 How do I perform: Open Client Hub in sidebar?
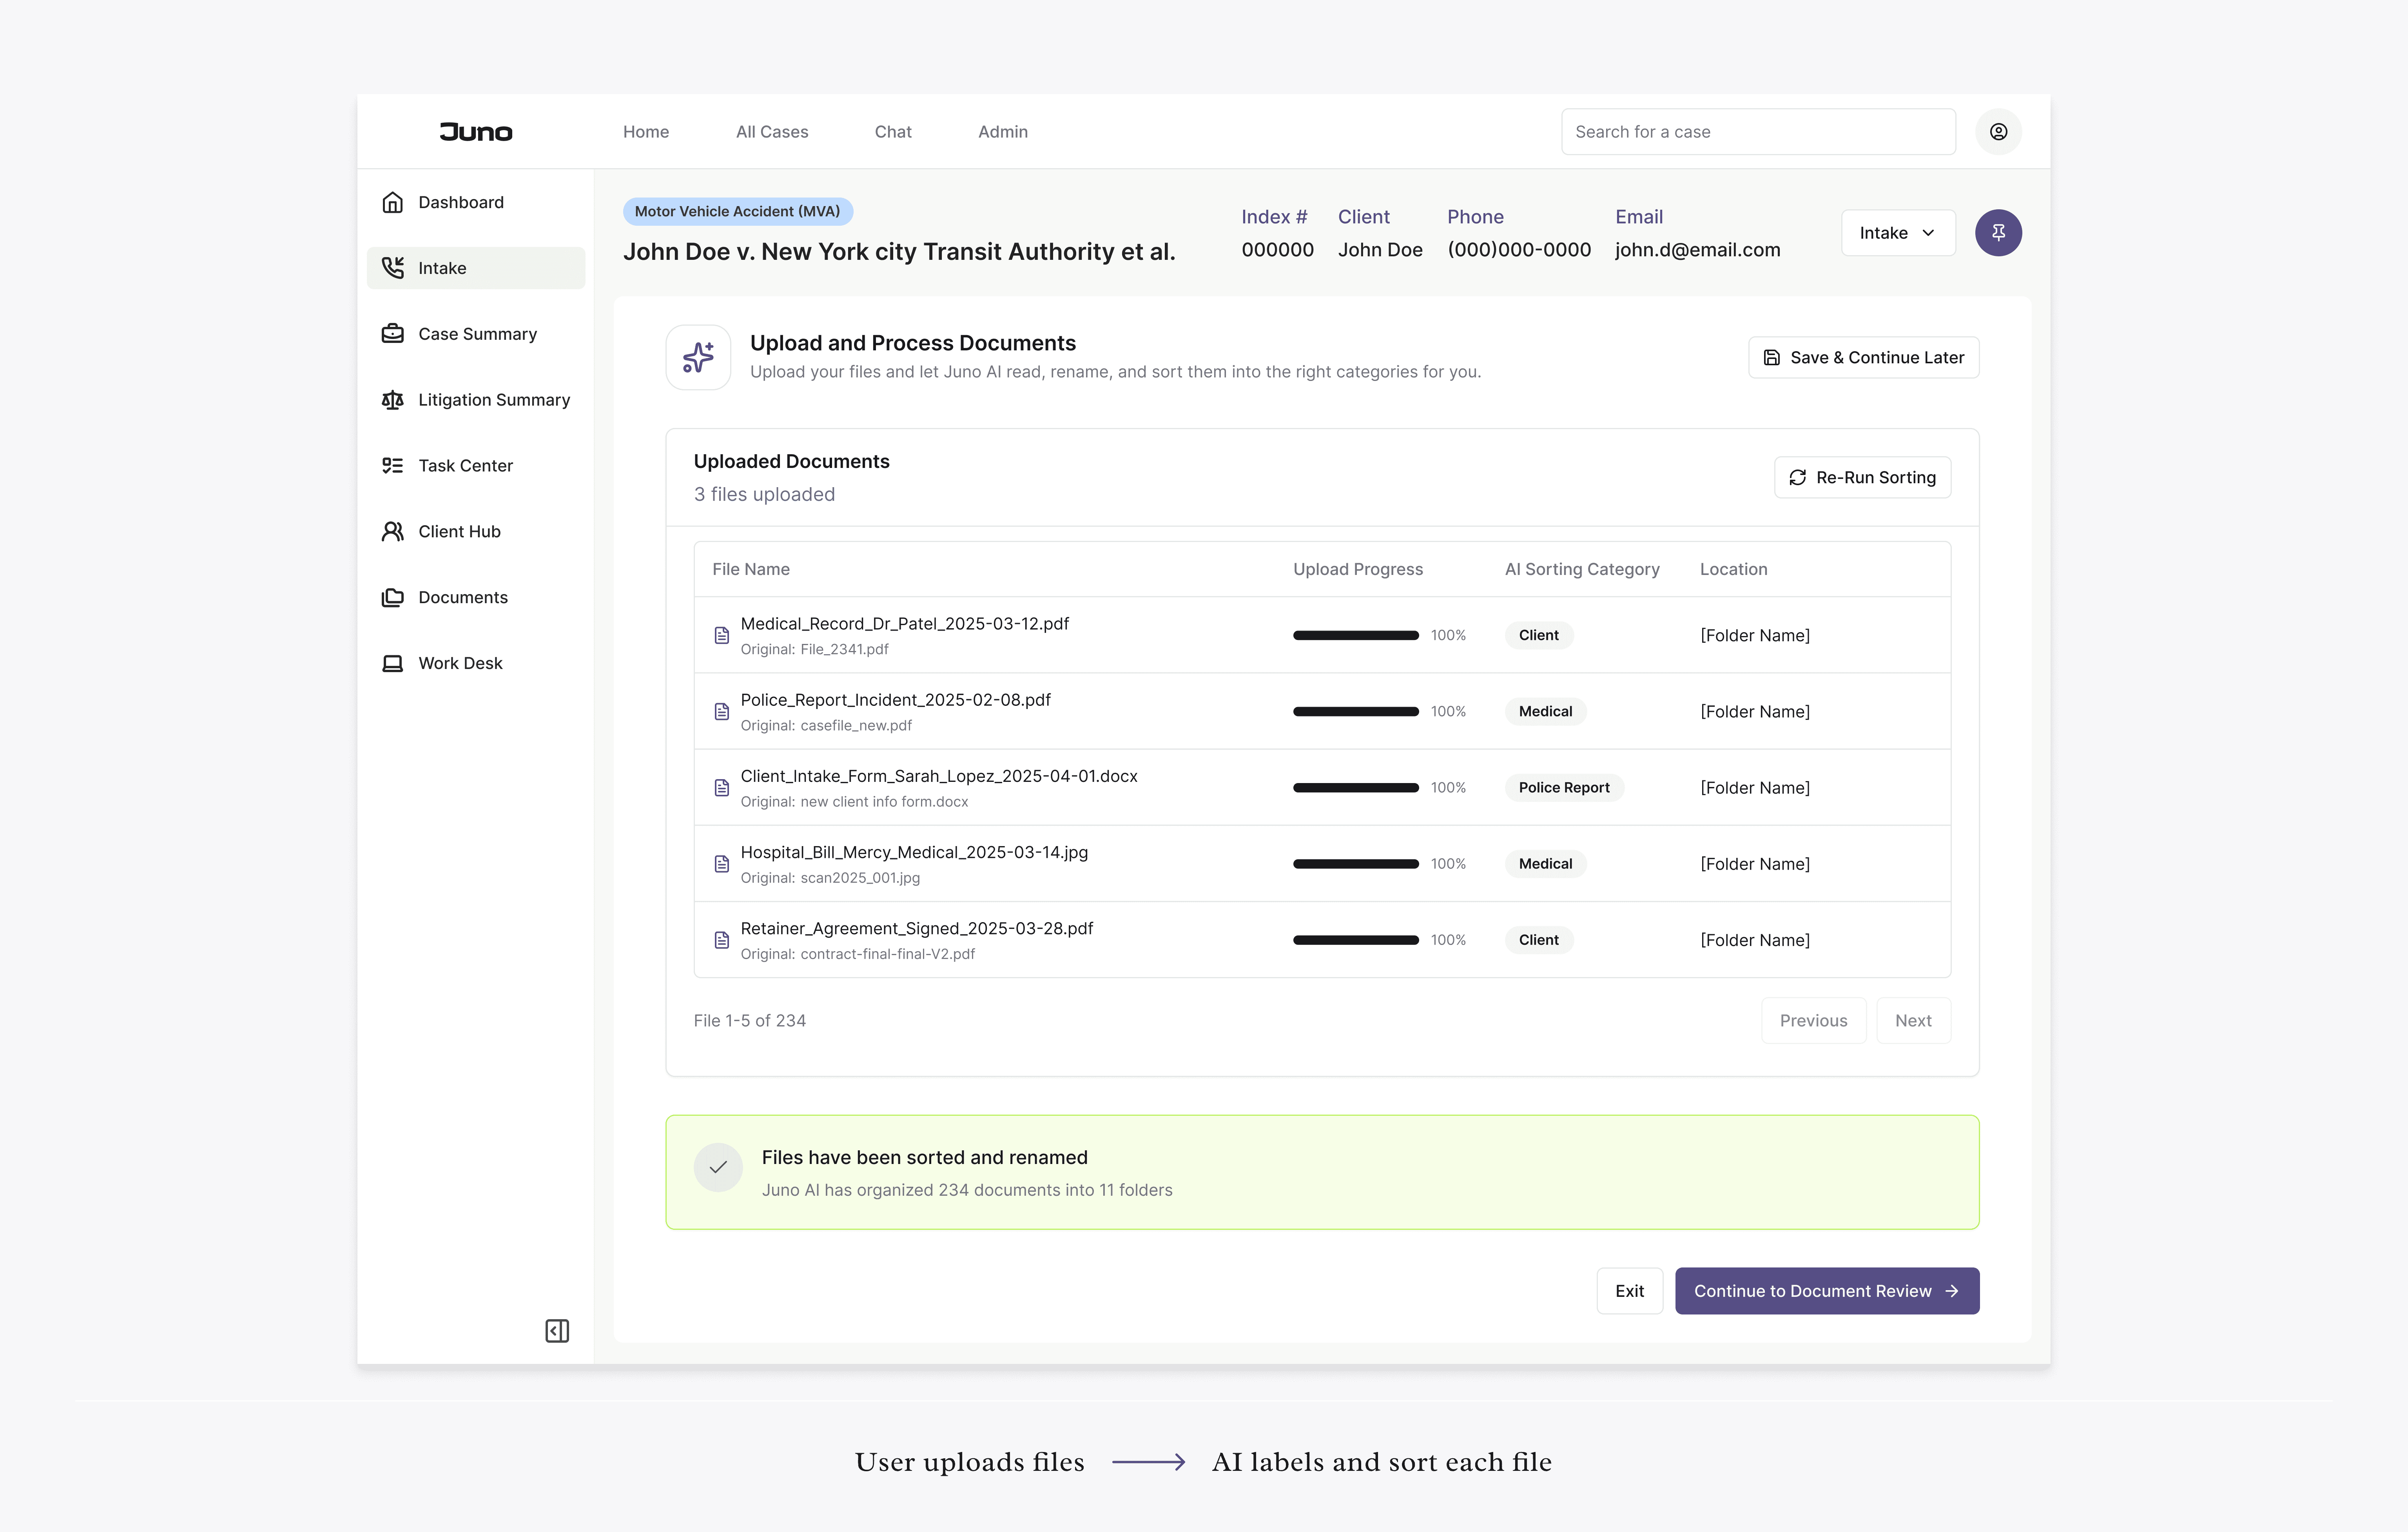coord(459,532)
